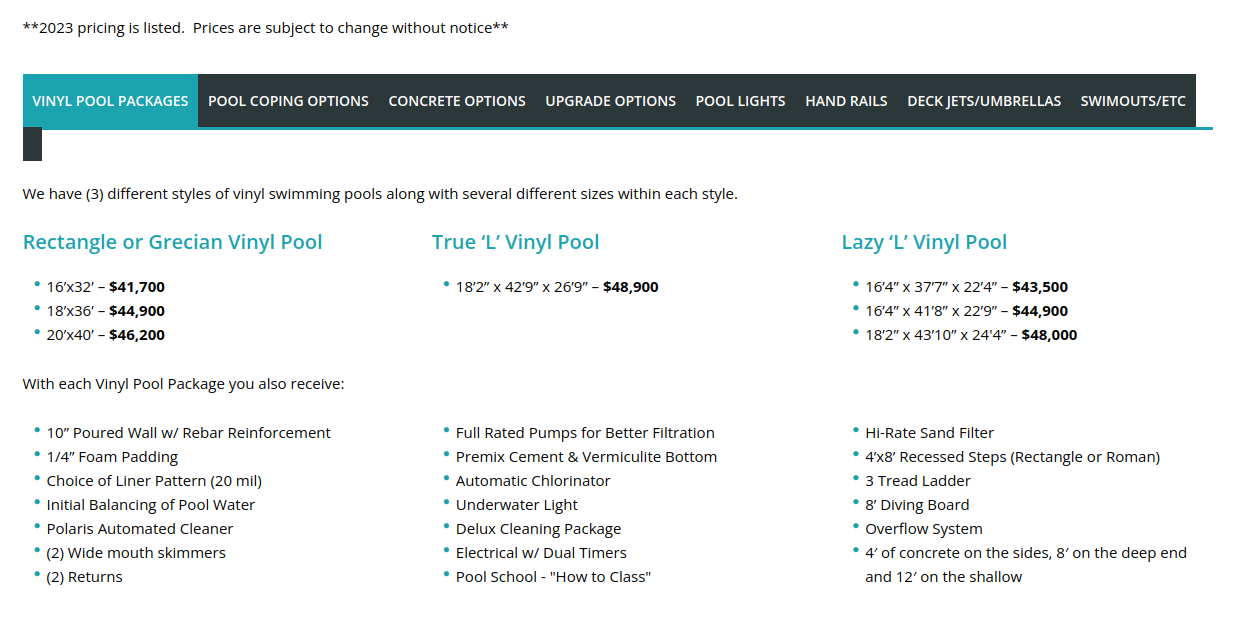The image size is (1250, 618).
Task: Switch to the Pool Coping Options tab
Action: 288,101
